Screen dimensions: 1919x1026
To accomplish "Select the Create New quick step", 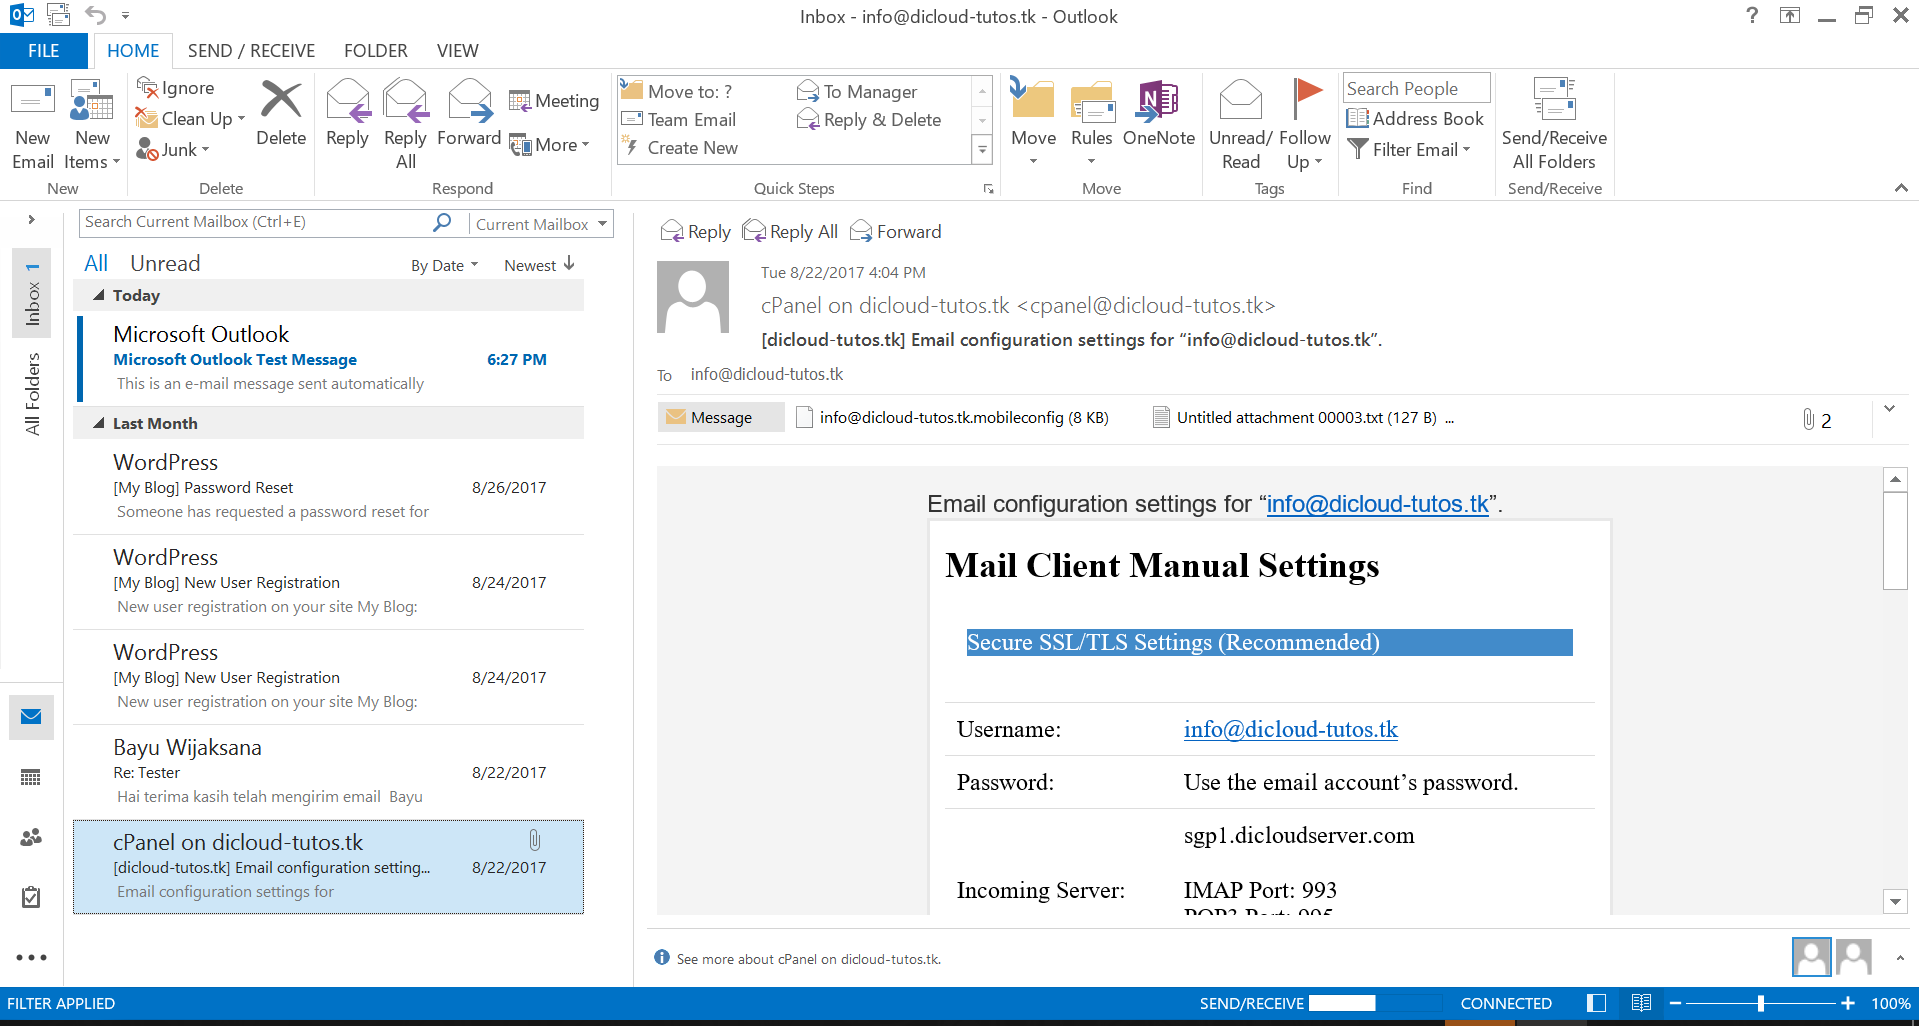I will pos(680,147).
